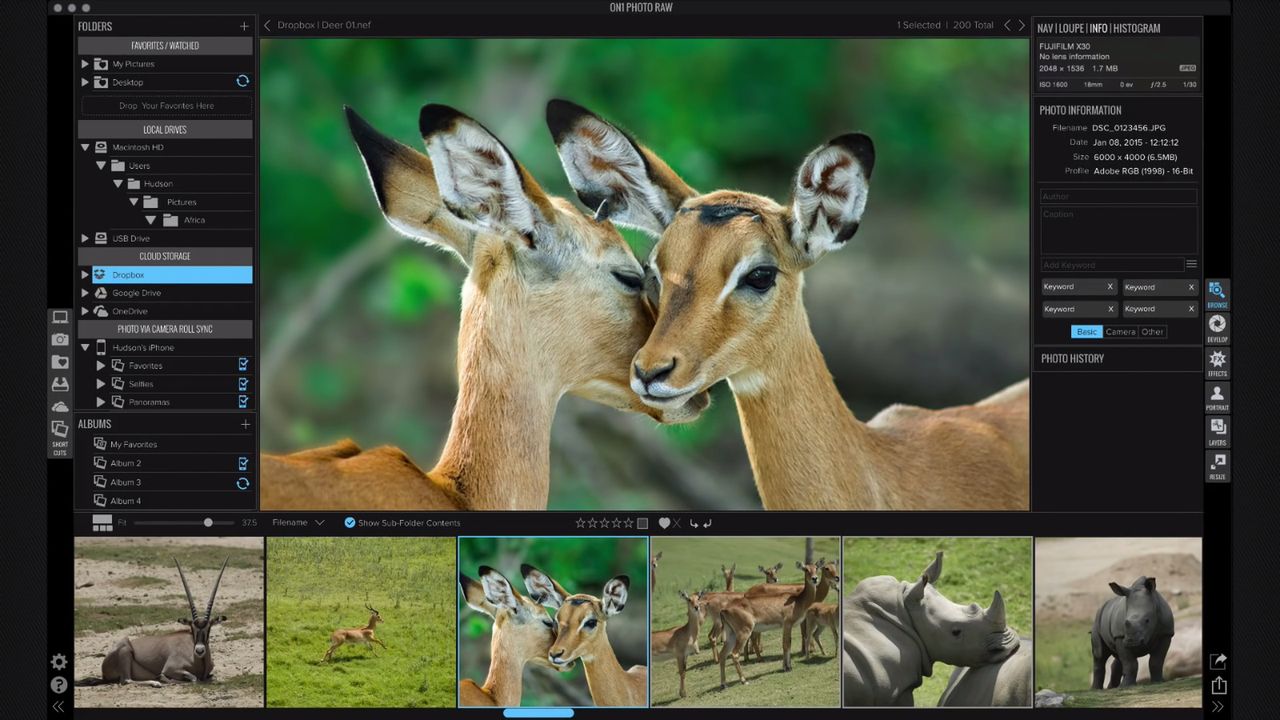Switch to the Develop module
The height and width of the screenshot is (720, 1280).
pos(1217,328)
